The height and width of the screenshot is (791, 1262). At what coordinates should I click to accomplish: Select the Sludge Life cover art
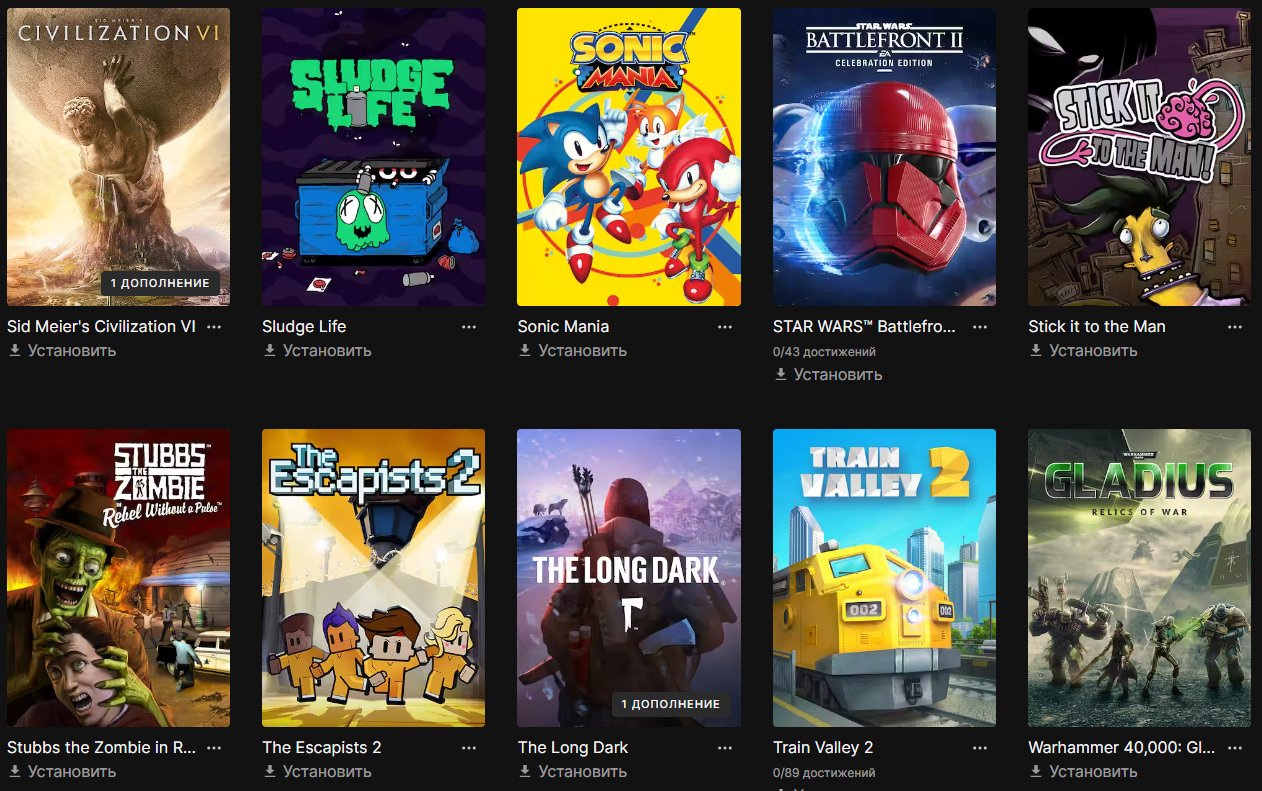pyautogui.click(x=373, y=157)
